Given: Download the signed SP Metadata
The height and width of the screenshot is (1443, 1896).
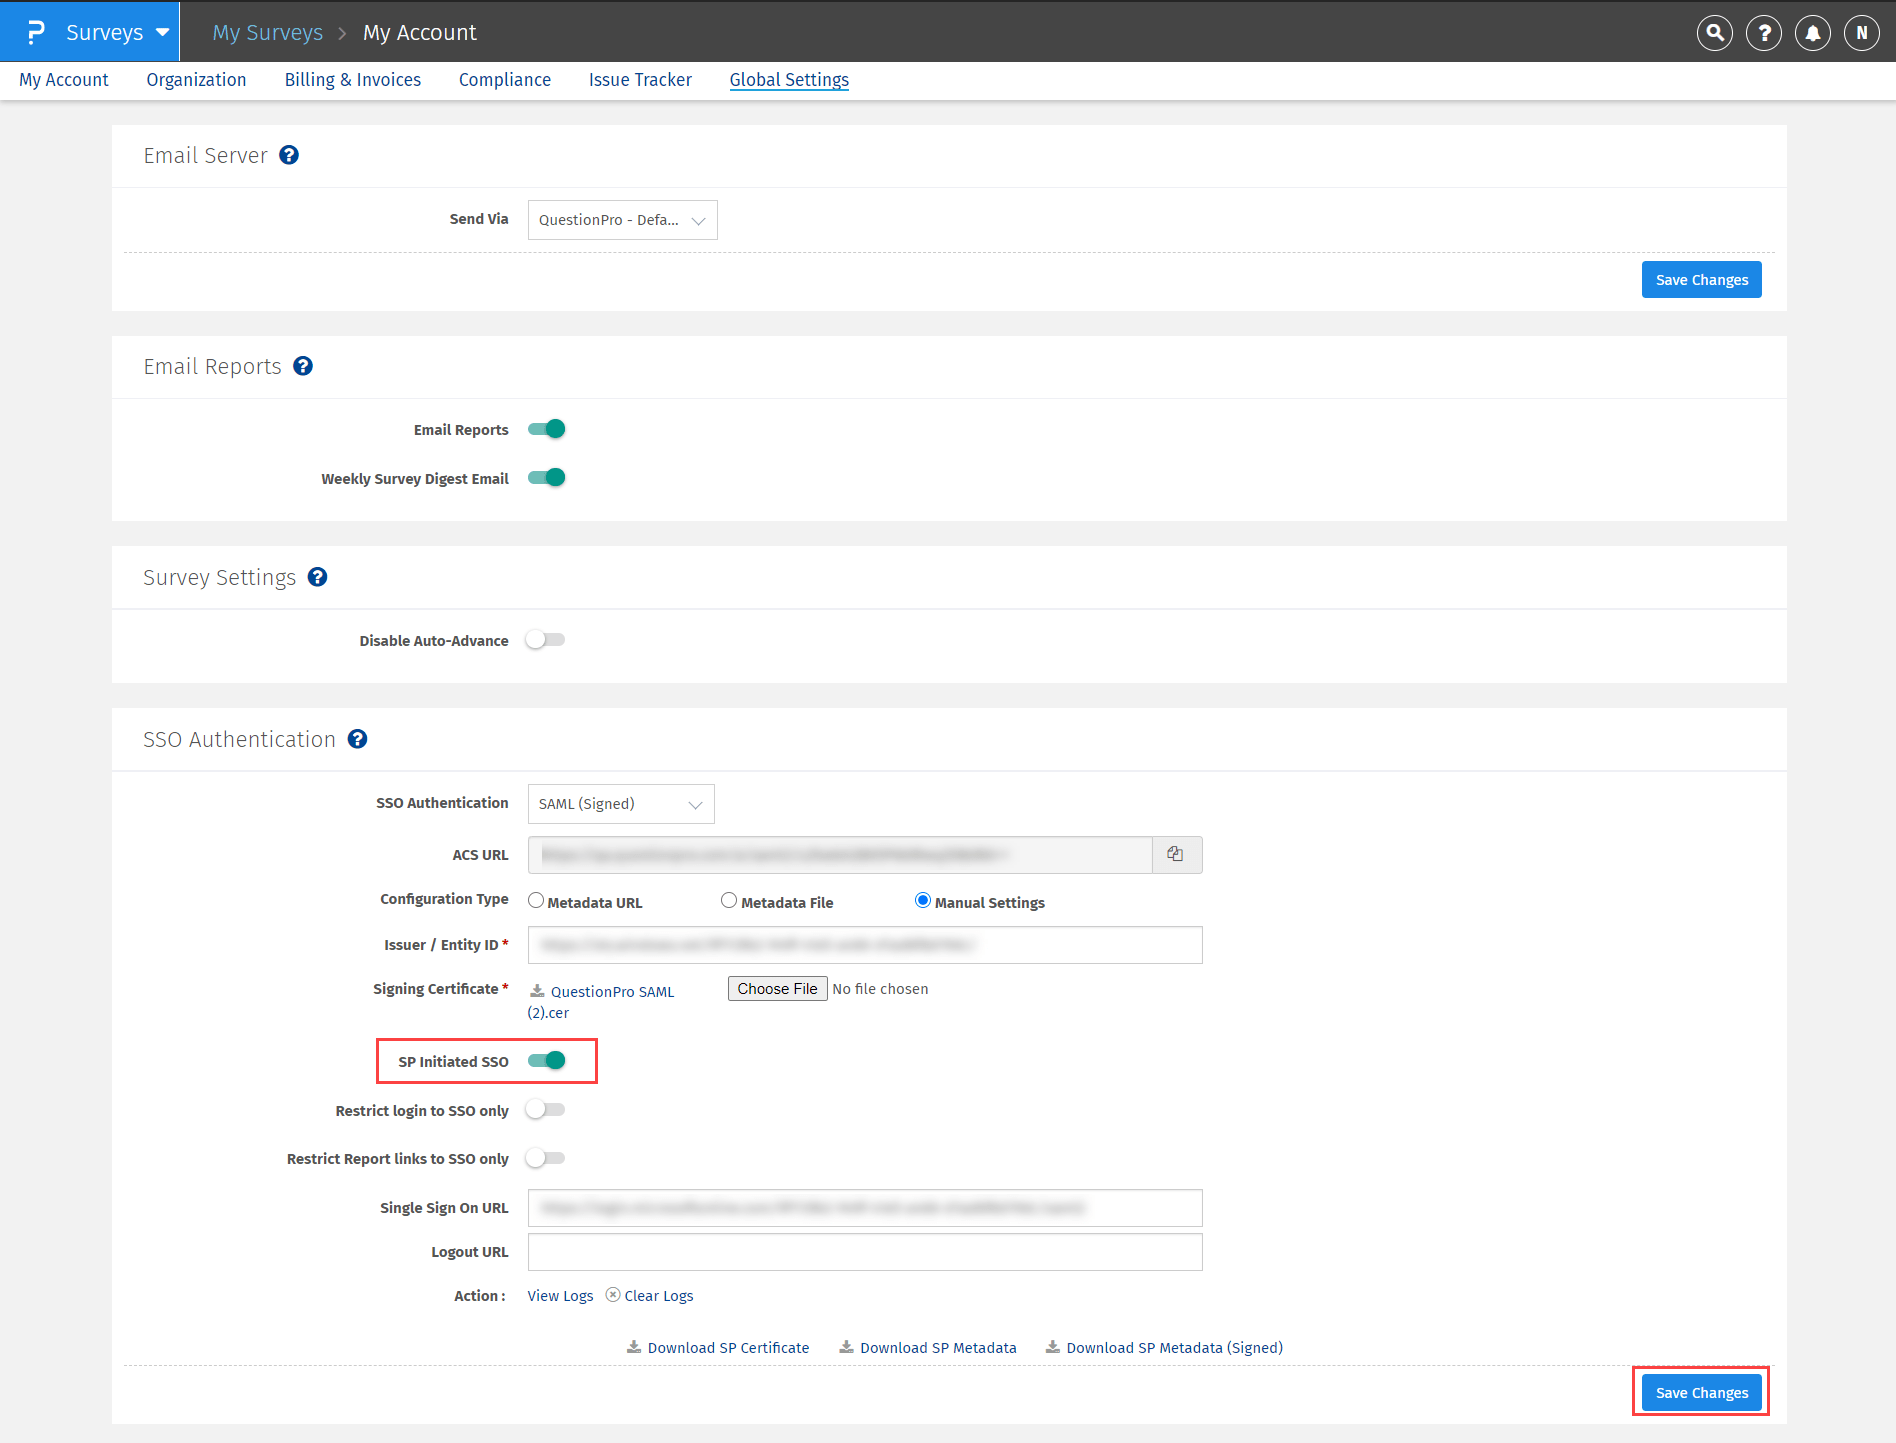Looking at the screenshot, I should [x=1174, y=1348].
